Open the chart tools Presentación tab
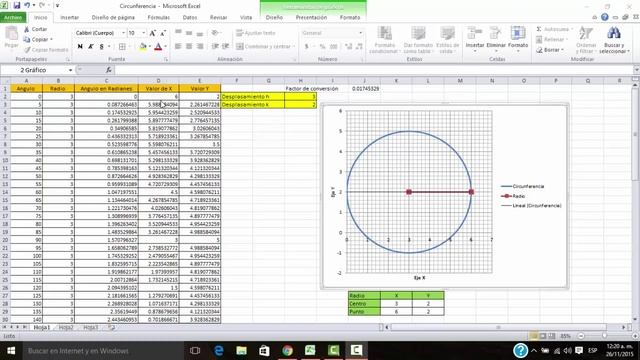This screenshot has width=640, height=360. [x=311, y=18]
